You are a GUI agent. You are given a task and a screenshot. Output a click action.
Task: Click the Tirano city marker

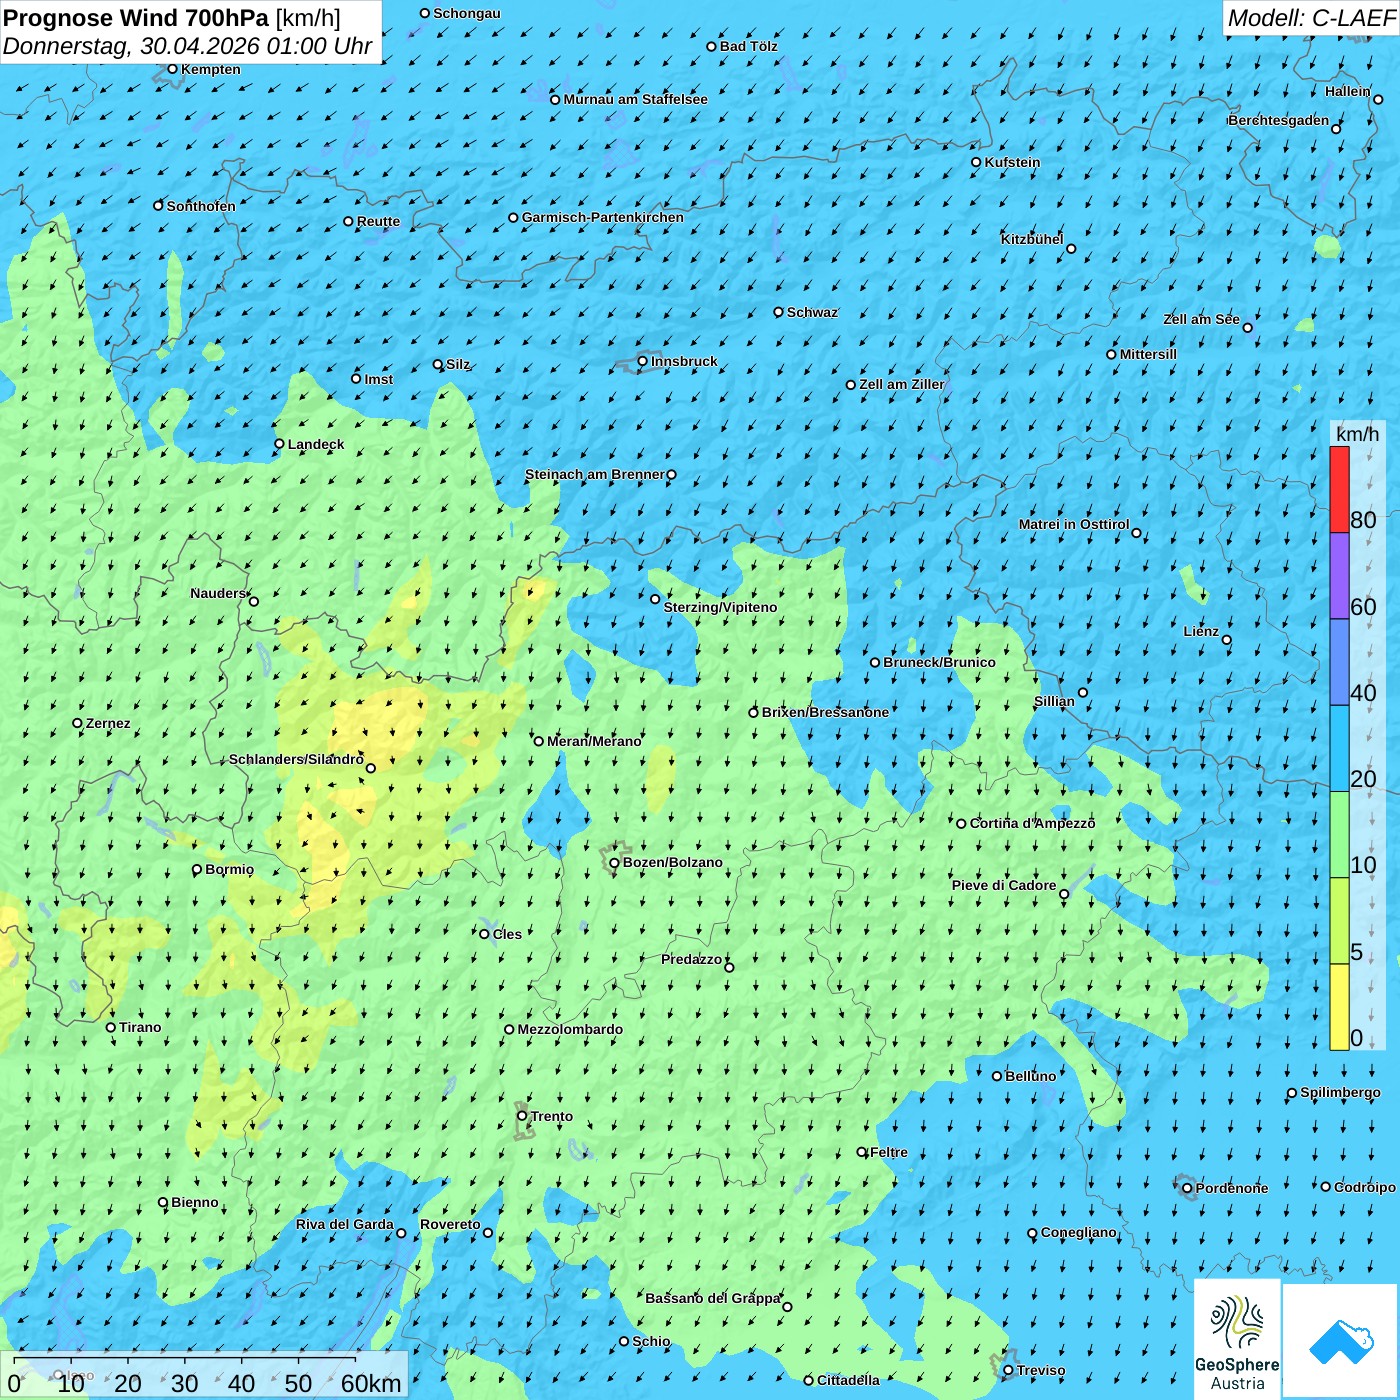tap(111, 1027)
